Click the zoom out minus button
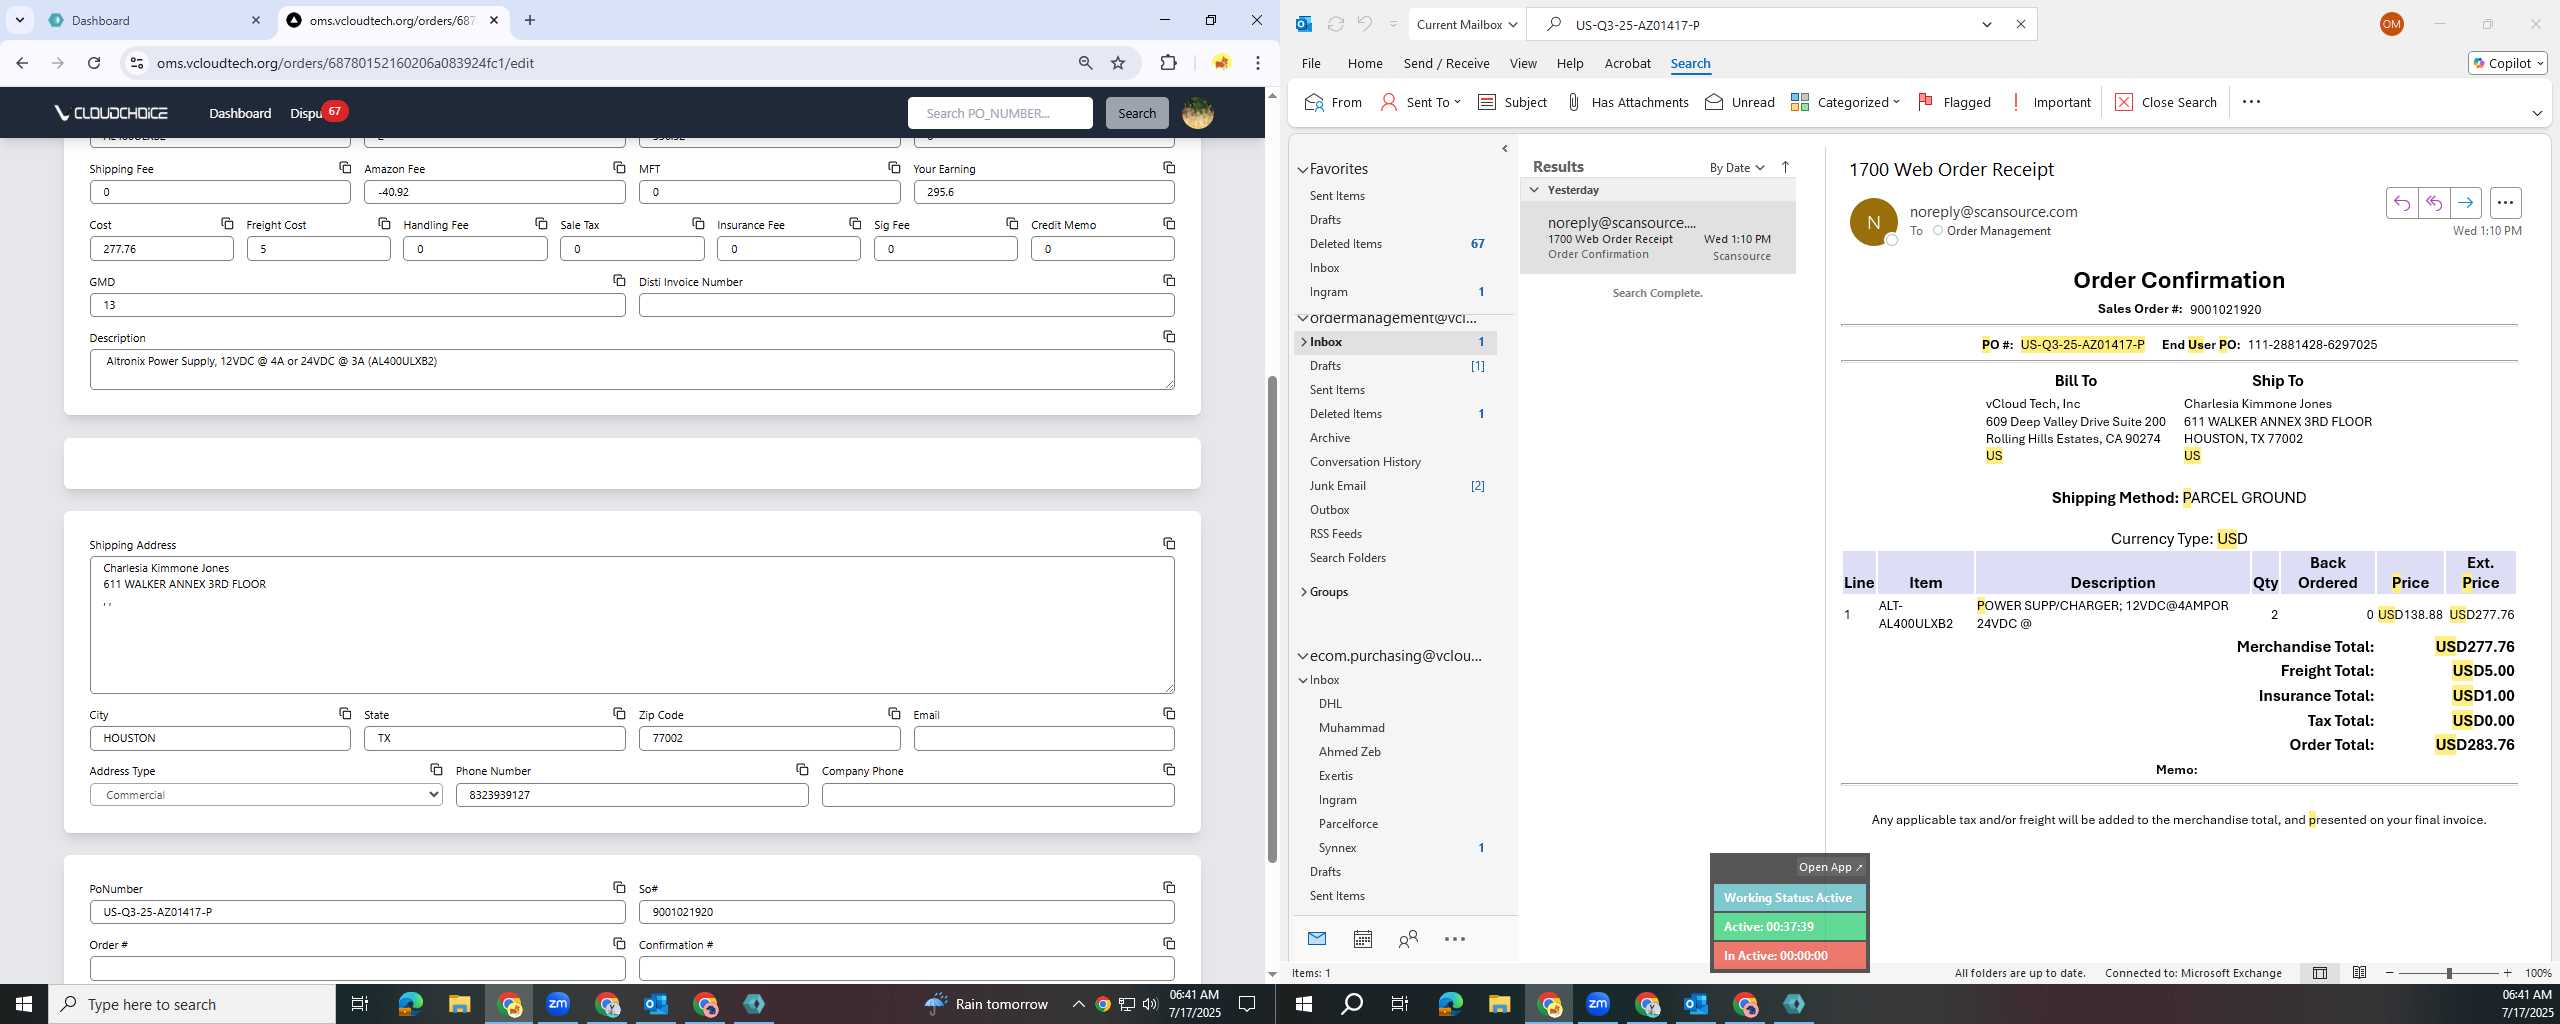Image resolution: width=2560 pixels, height=1024 pixels. tap(2390, 973)
